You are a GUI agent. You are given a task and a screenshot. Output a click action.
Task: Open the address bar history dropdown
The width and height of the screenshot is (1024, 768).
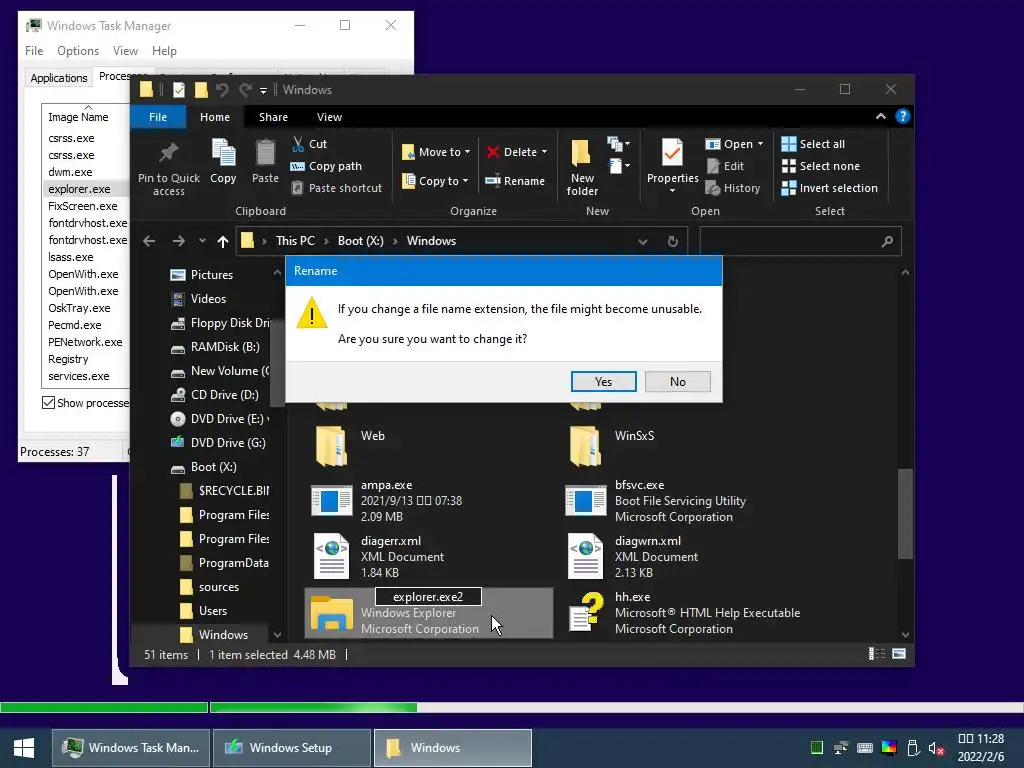point(643,242)
